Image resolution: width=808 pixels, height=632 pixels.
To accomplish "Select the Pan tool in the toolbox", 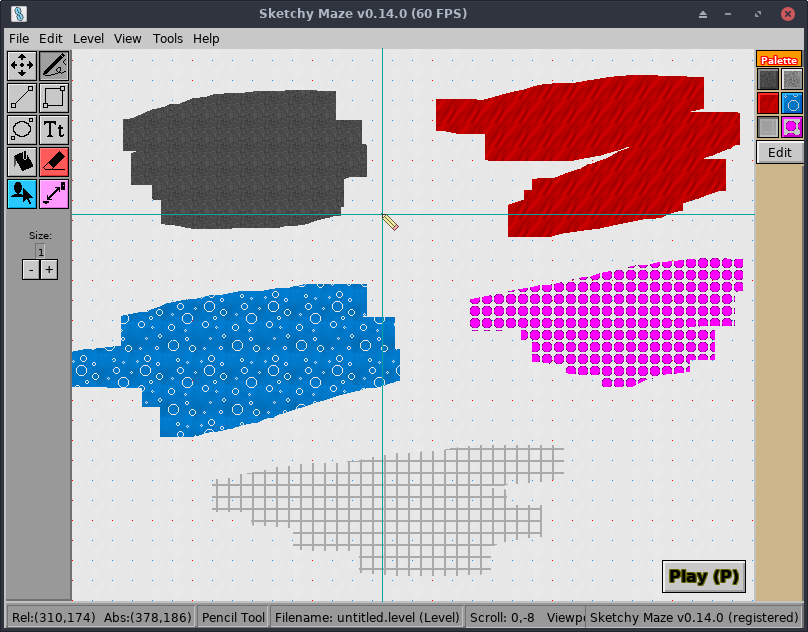I will point(21,66).
